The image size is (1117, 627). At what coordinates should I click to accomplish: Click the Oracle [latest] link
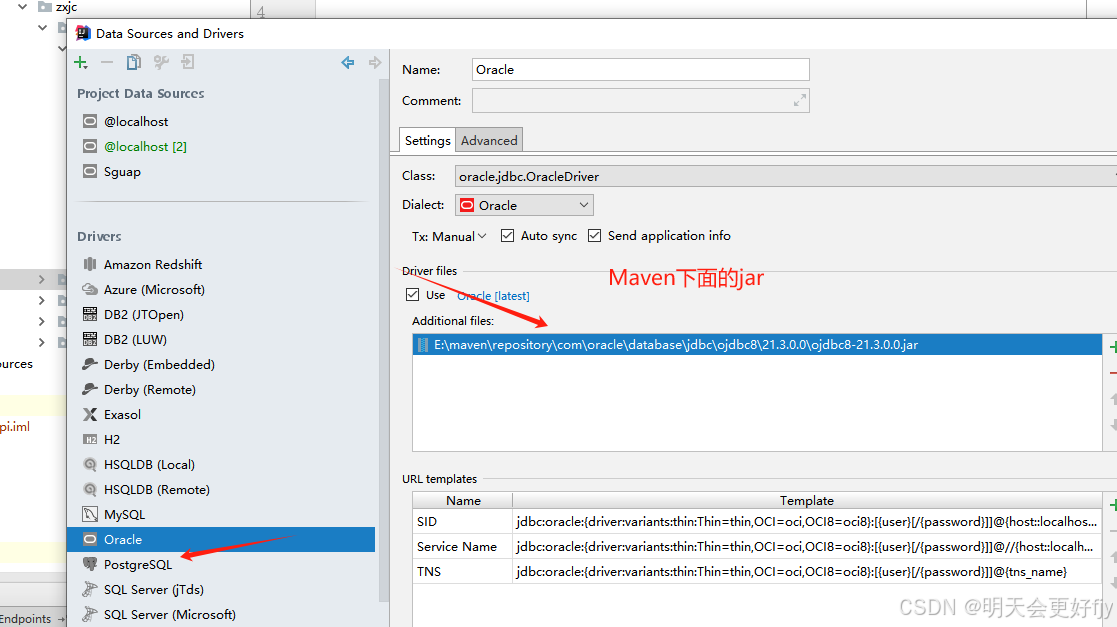coord(493,296)
